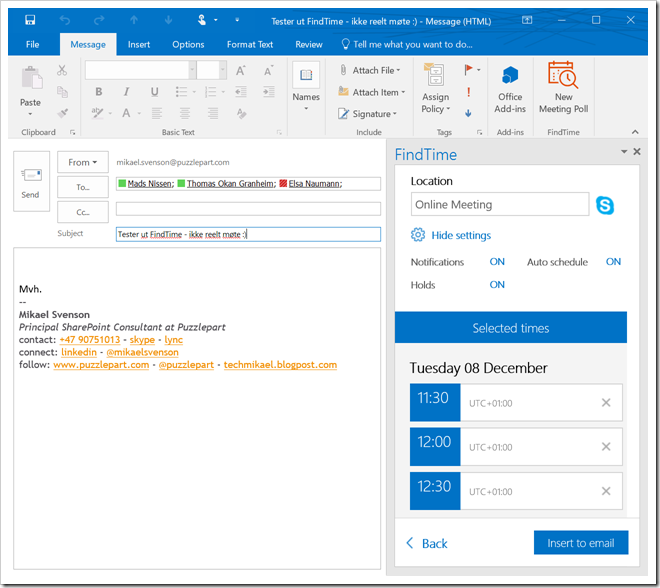This screenshot has width=660, height=588.
Task: Click the Cut scissors icon
Action: point(62,70)
